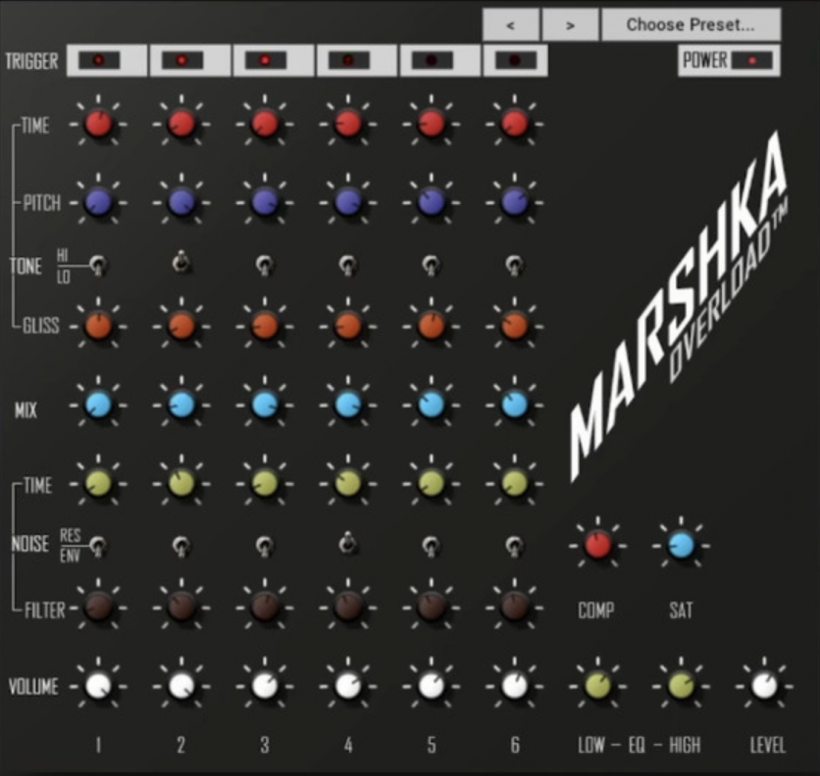
Task: Click the red tone TIME knob on channel 5
Action: (431, 124)
